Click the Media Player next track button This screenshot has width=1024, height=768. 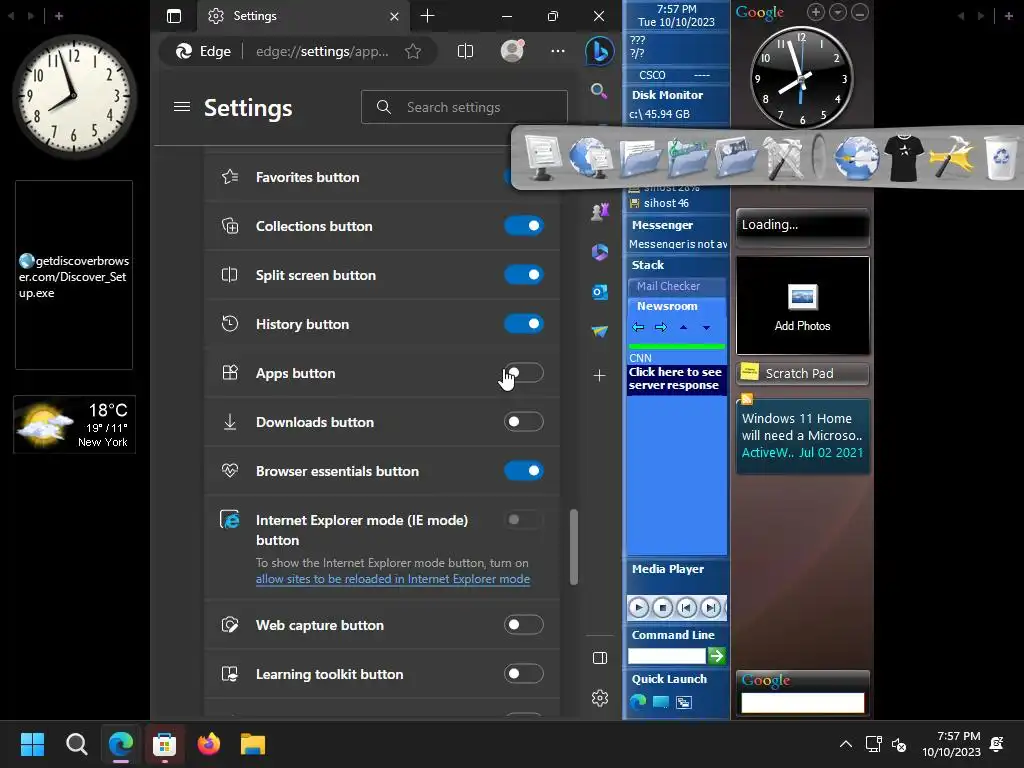click(711, 608)
